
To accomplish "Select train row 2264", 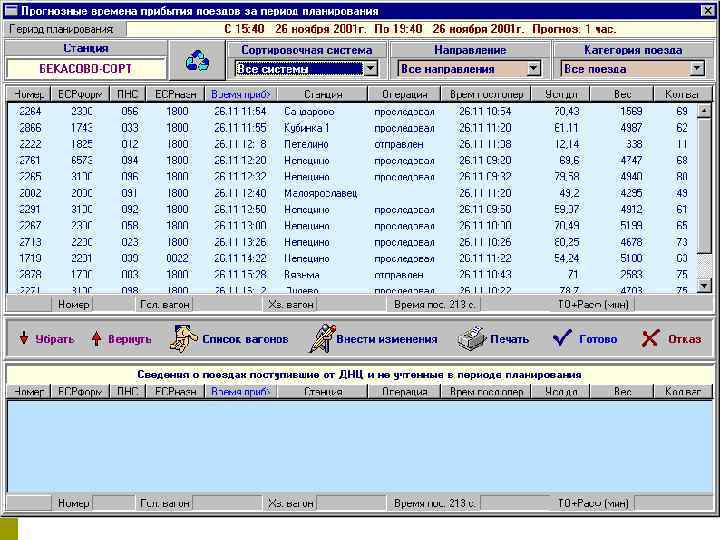I will (x=352, y=112).
